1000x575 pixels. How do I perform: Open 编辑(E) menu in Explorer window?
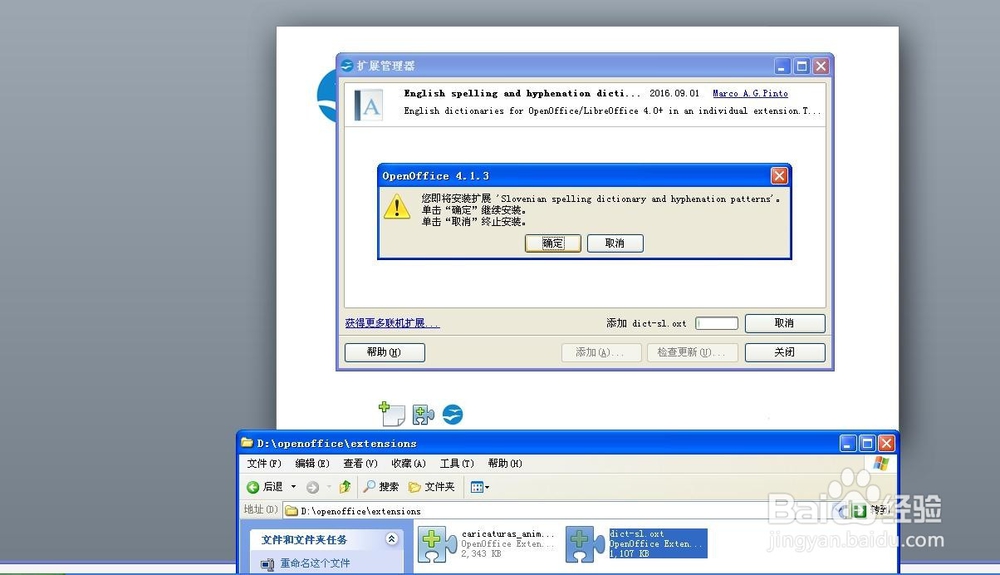tap(312, 463)
